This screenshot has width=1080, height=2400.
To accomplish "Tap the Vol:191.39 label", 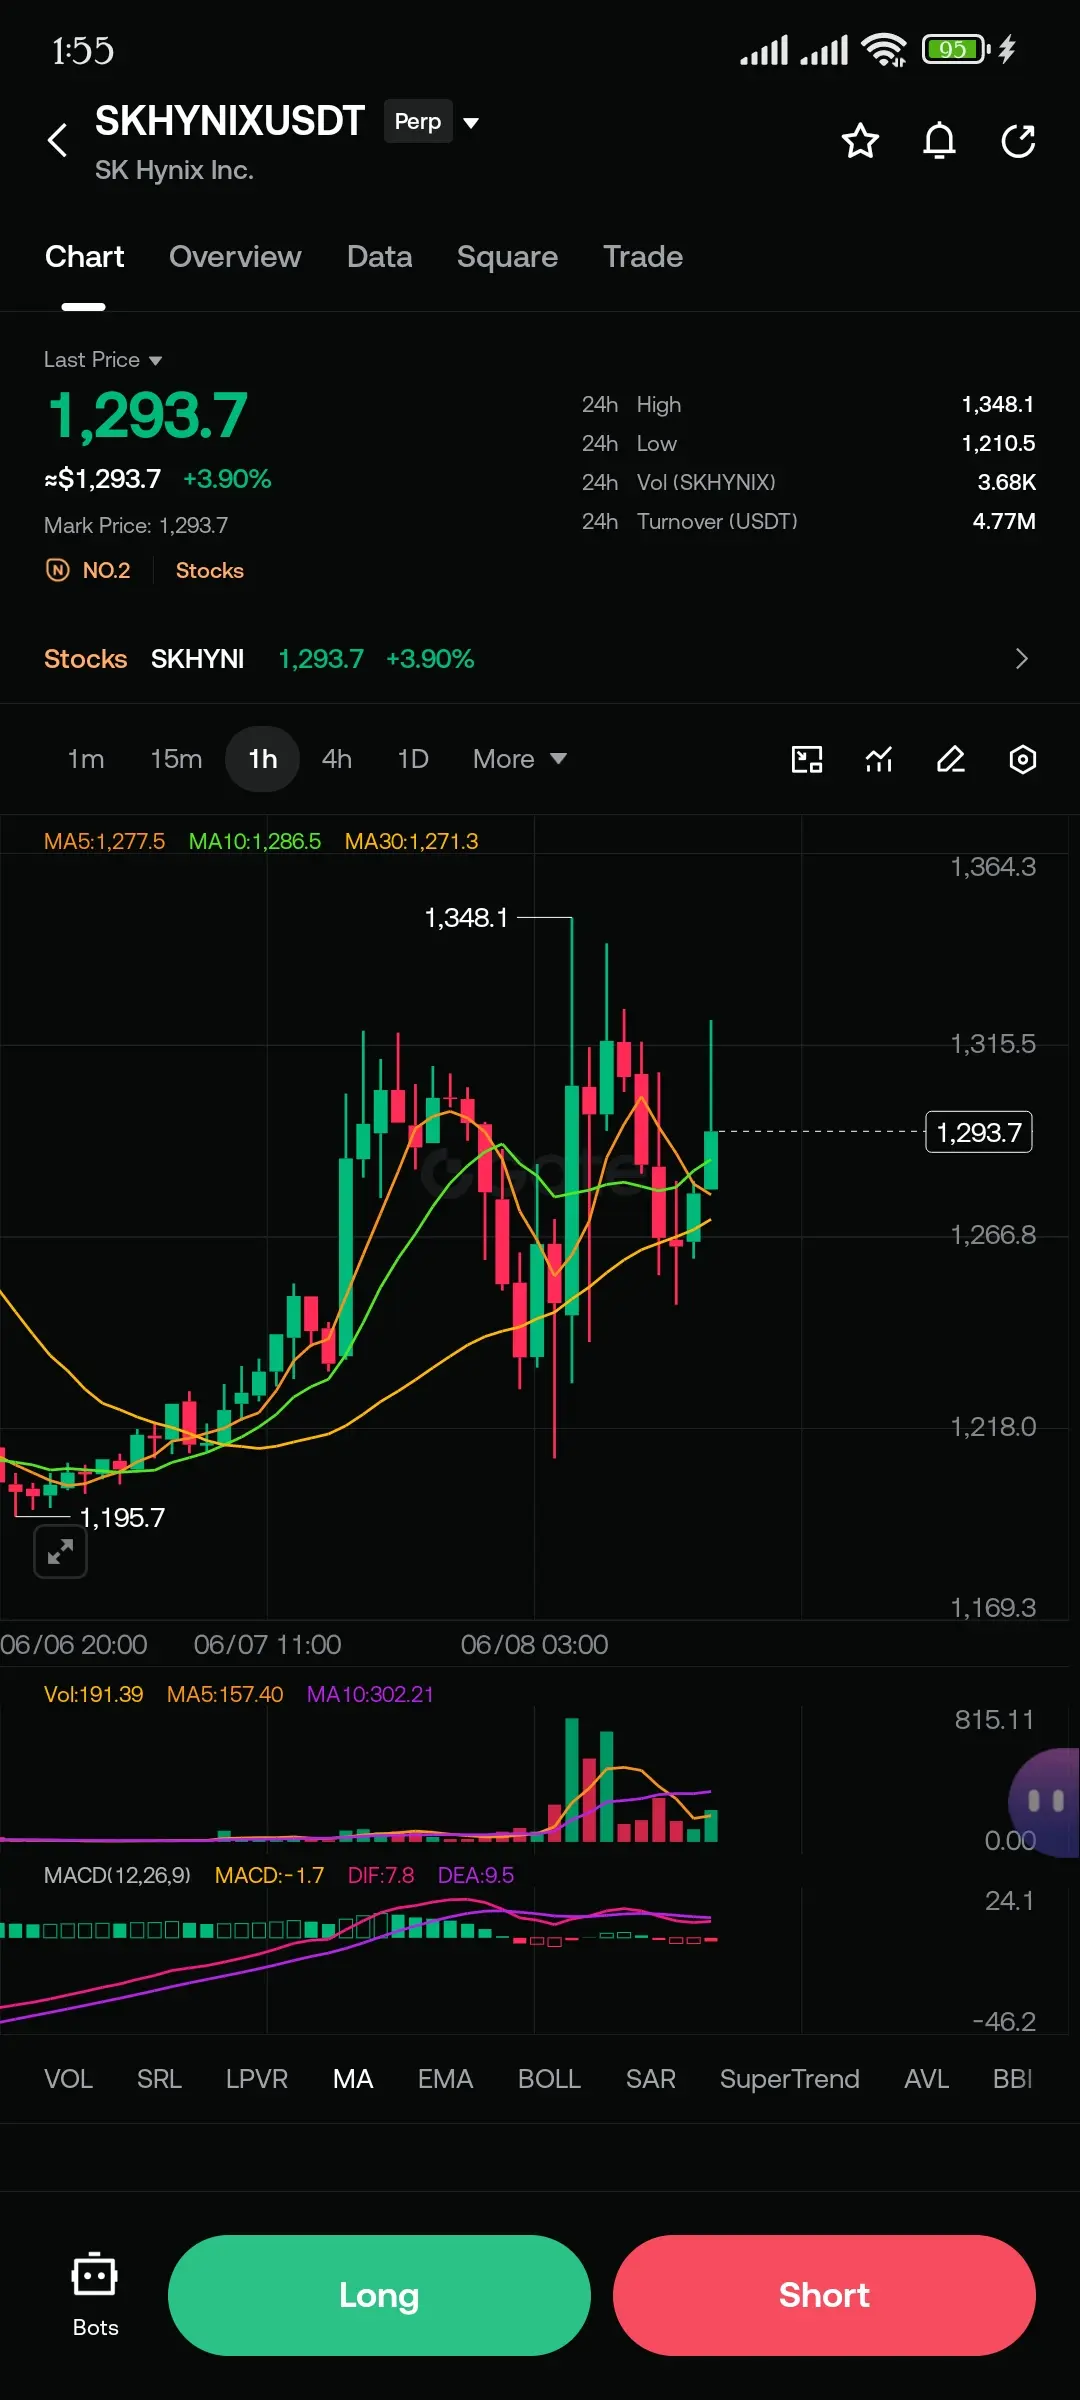I will coord(93,1694).
